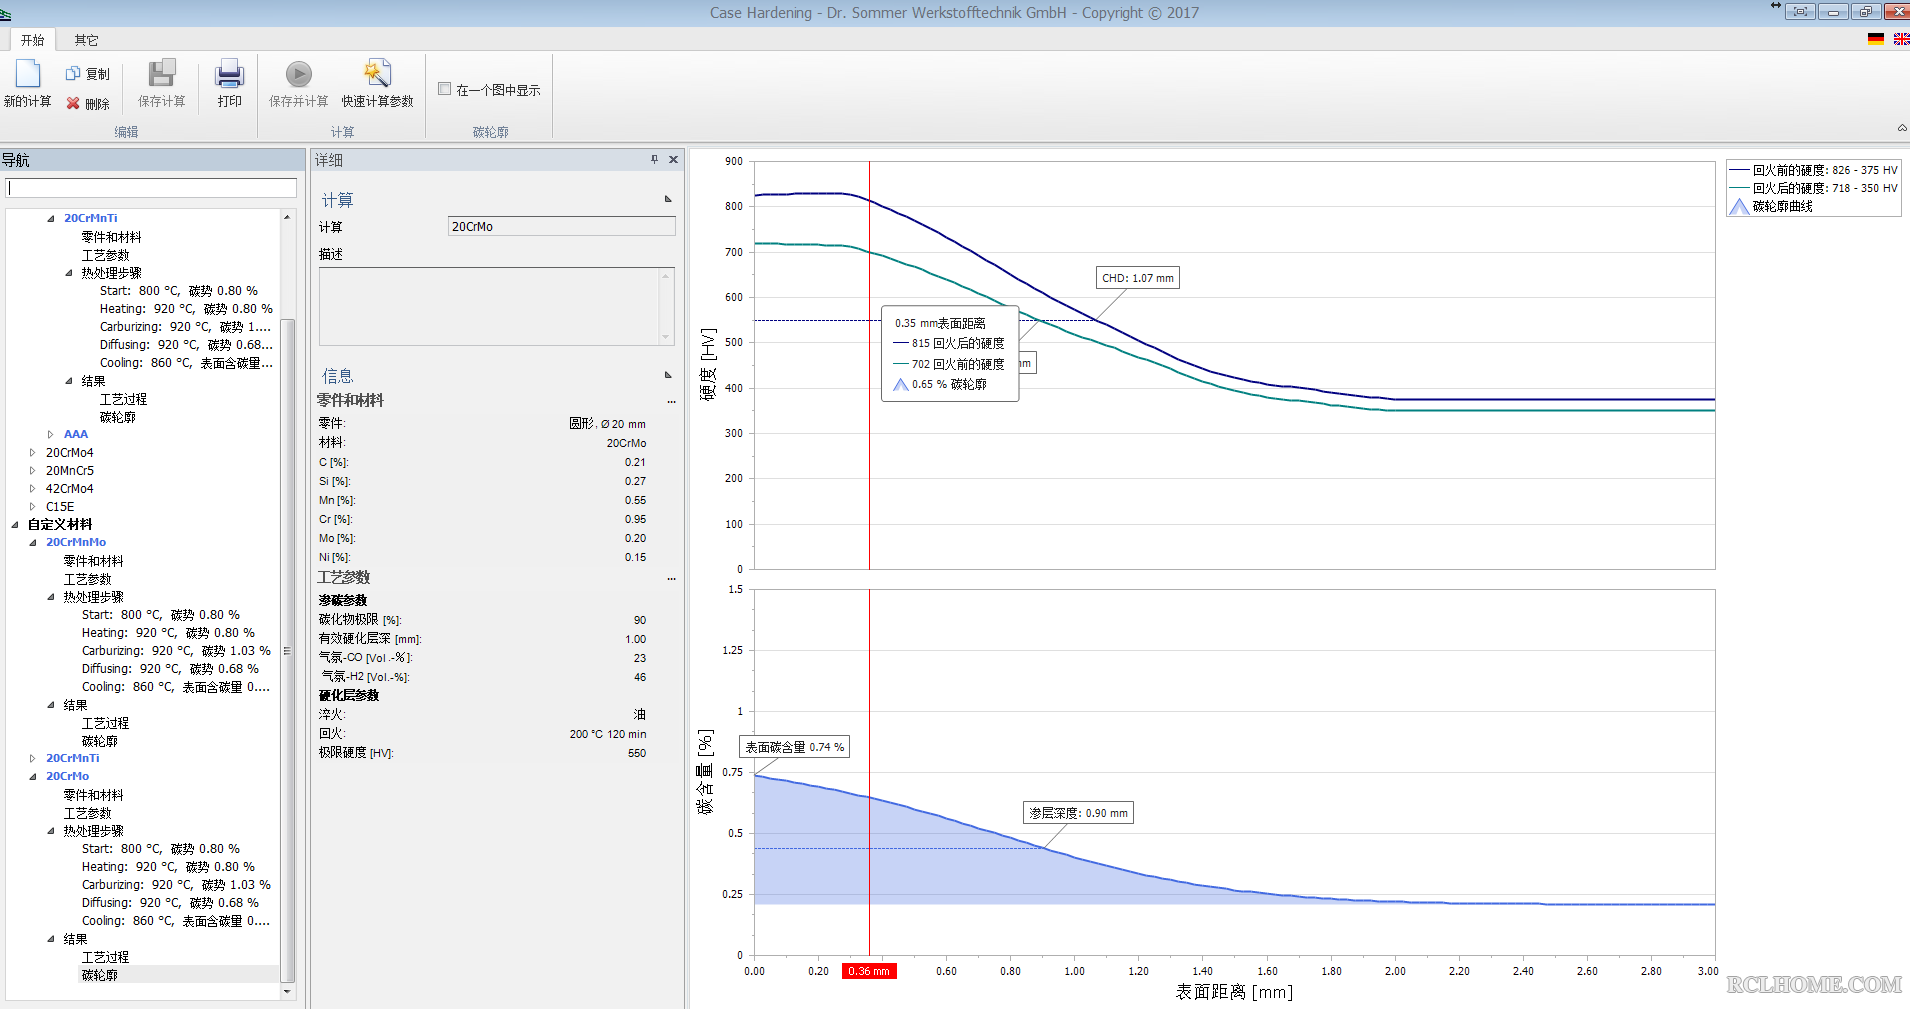This screenshot has width=1910, height=1009.
Task: Collapse the ribbon with the up chevron
Action: [x=1901, y=128]
